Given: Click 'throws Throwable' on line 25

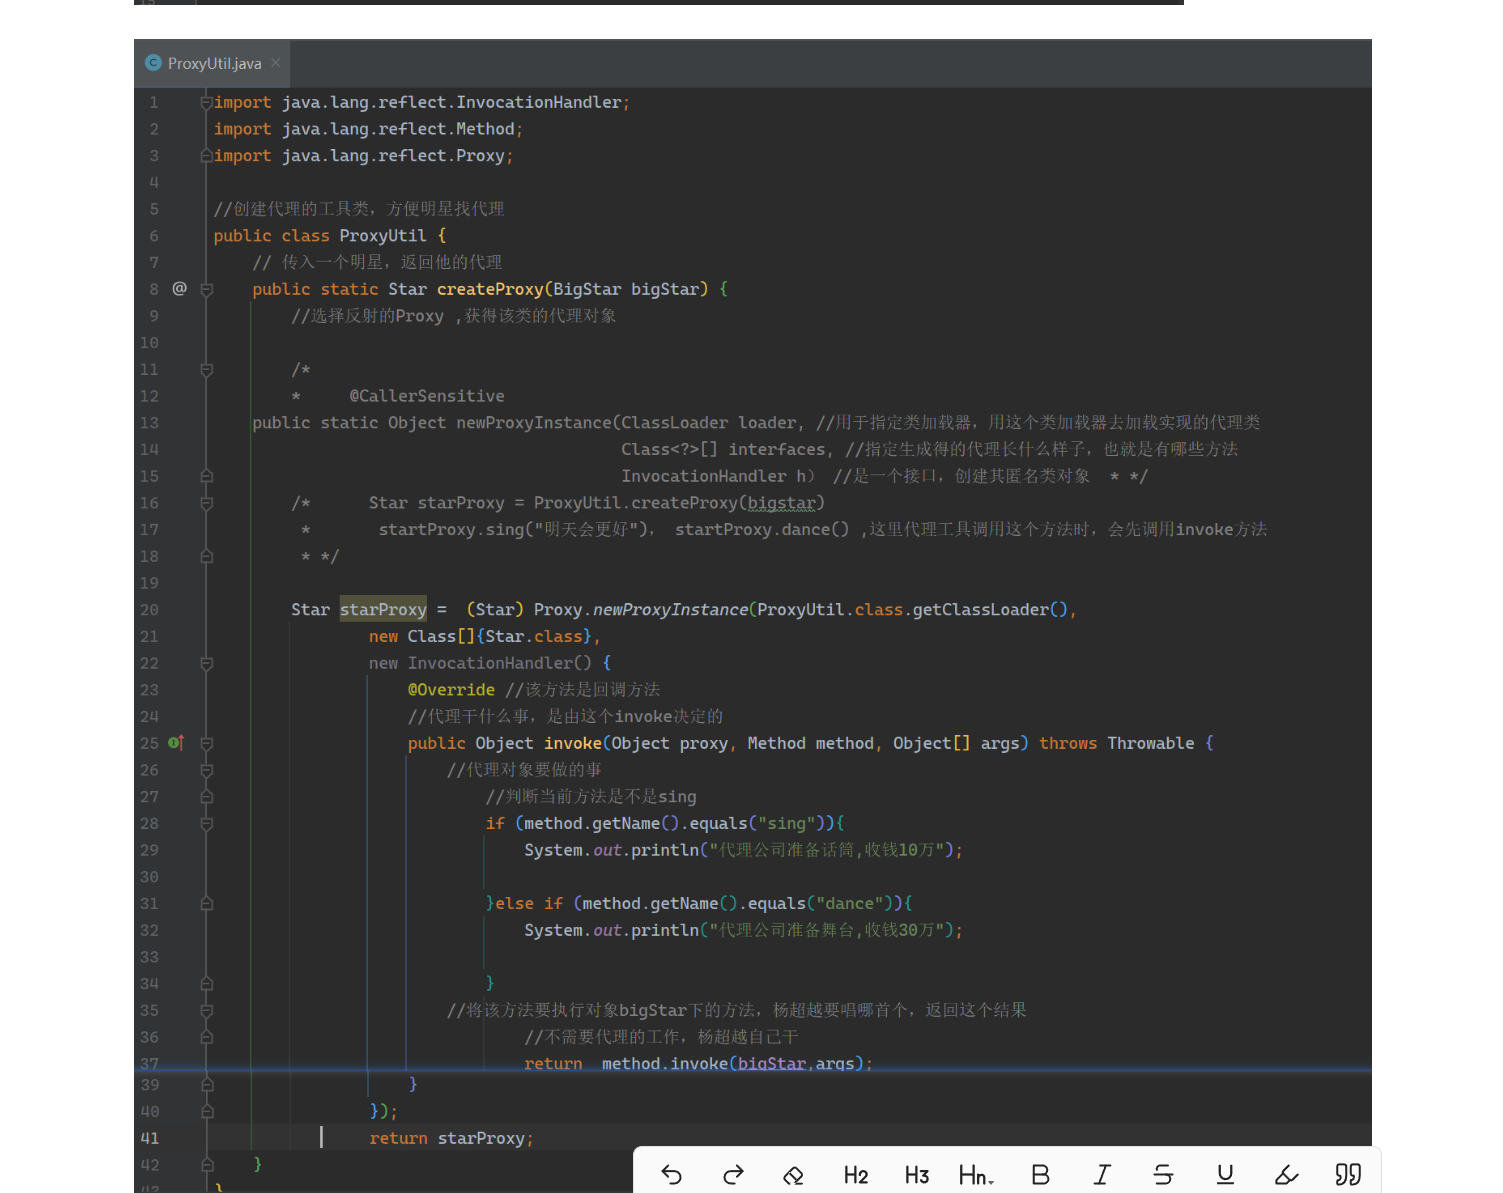Looking at the screenshot, I should pyautogui.click(x=1116, y=743).
